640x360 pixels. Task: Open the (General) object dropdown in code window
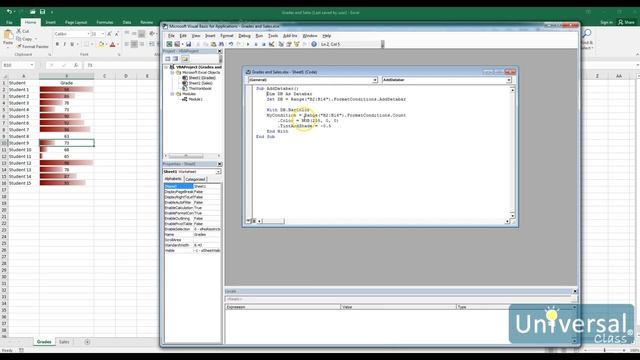point(375,80)
